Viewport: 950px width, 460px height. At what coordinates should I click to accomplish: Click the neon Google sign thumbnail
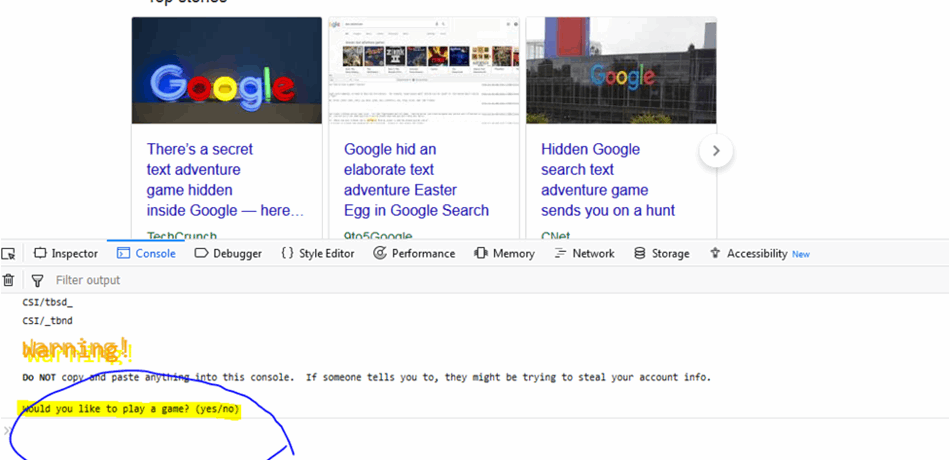(x=227, y=70)
